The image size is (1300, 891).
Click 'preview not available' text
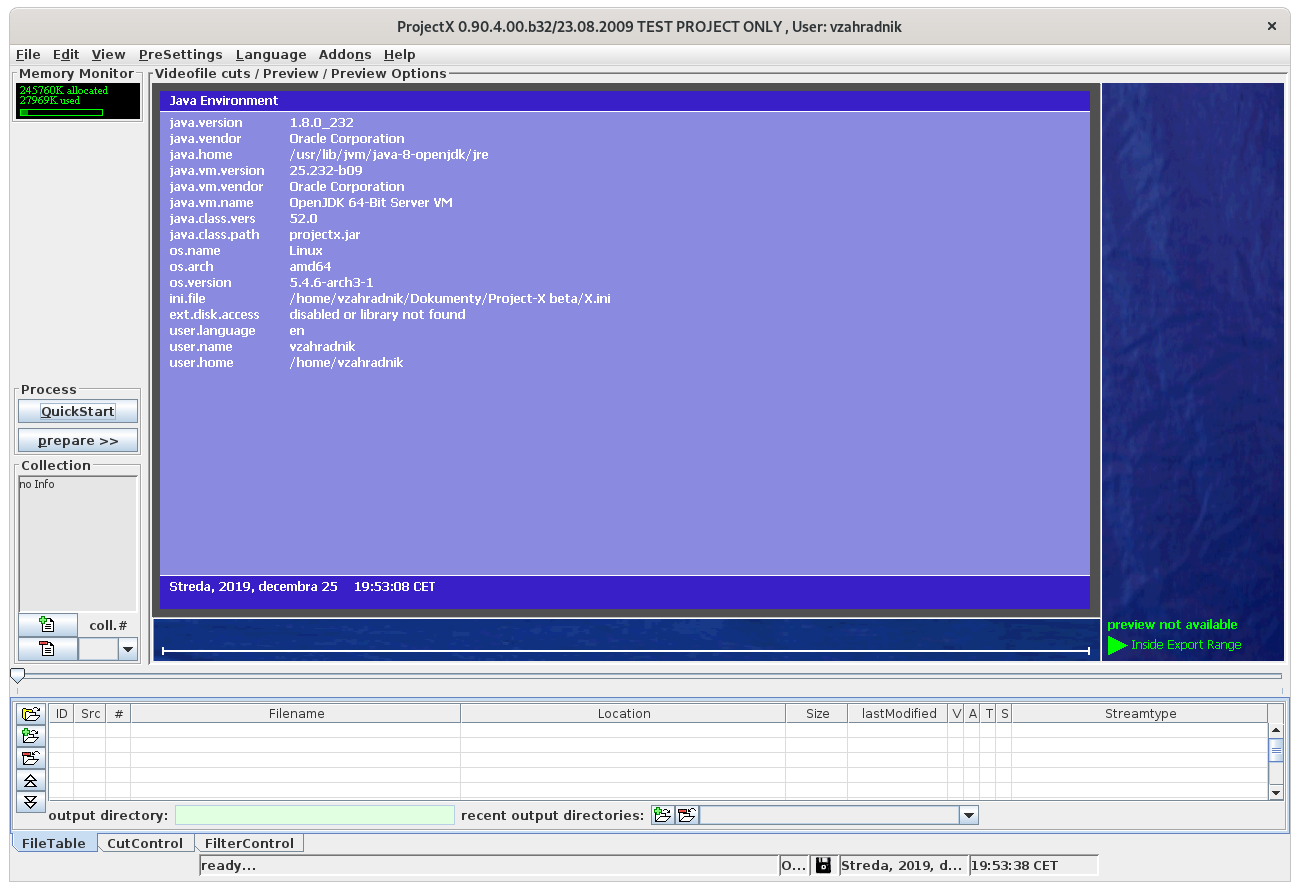pyautogui.click(x=1172, y=624)
